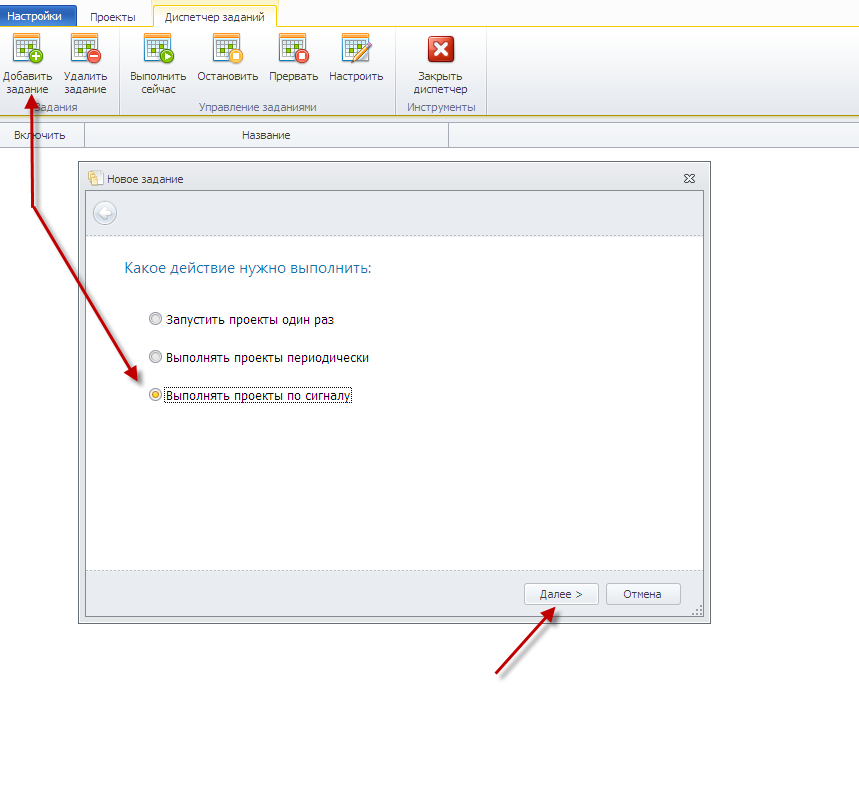This screenshot has height=802, width=859.
Task: Select "Запустить проекты один раз" radio option
Action: [156, 319]
